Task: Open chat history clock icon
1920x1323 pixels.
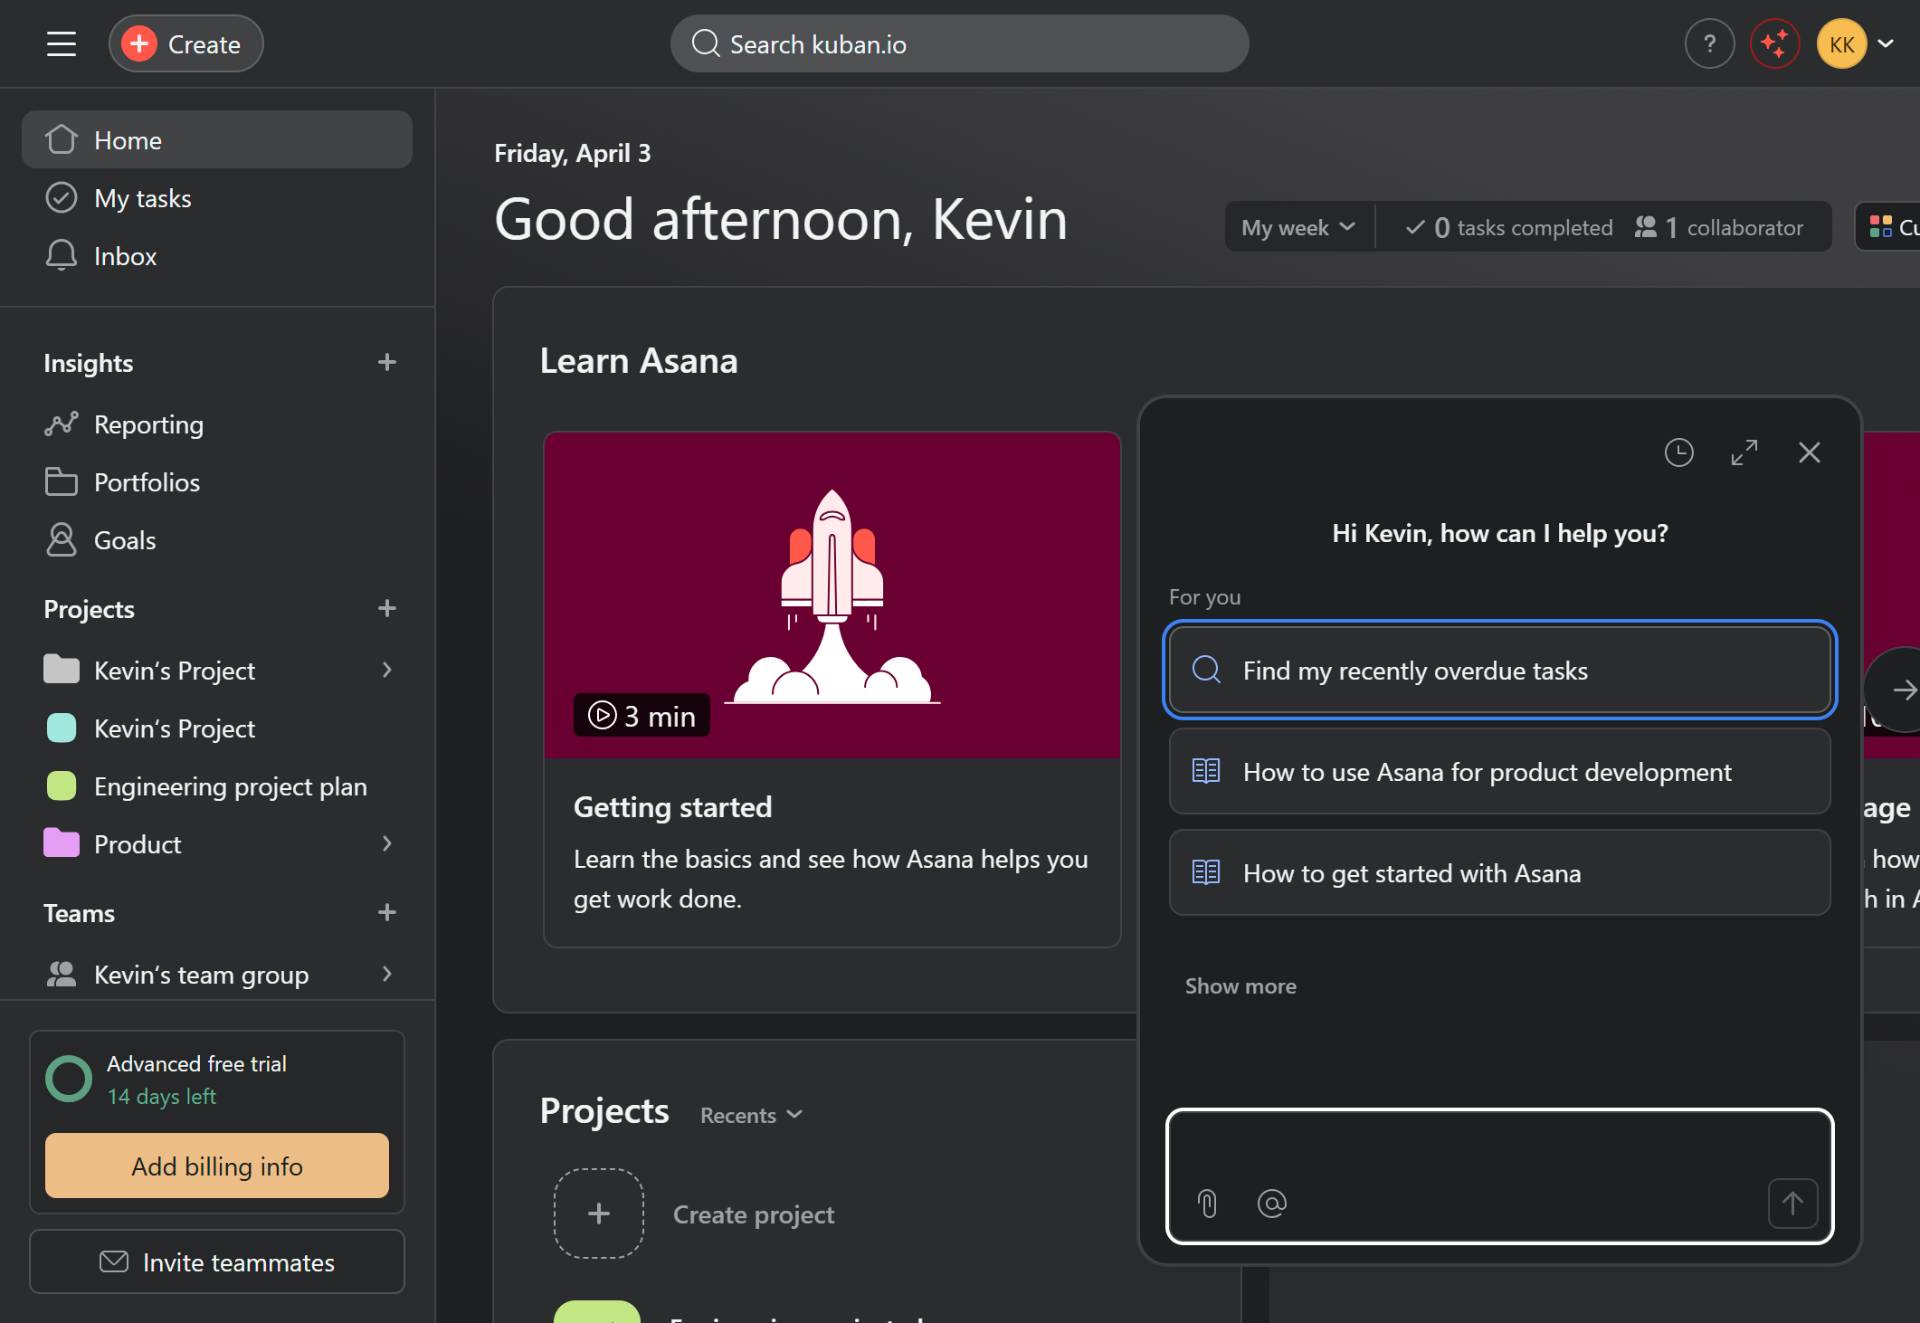Action: [1679, 452]
